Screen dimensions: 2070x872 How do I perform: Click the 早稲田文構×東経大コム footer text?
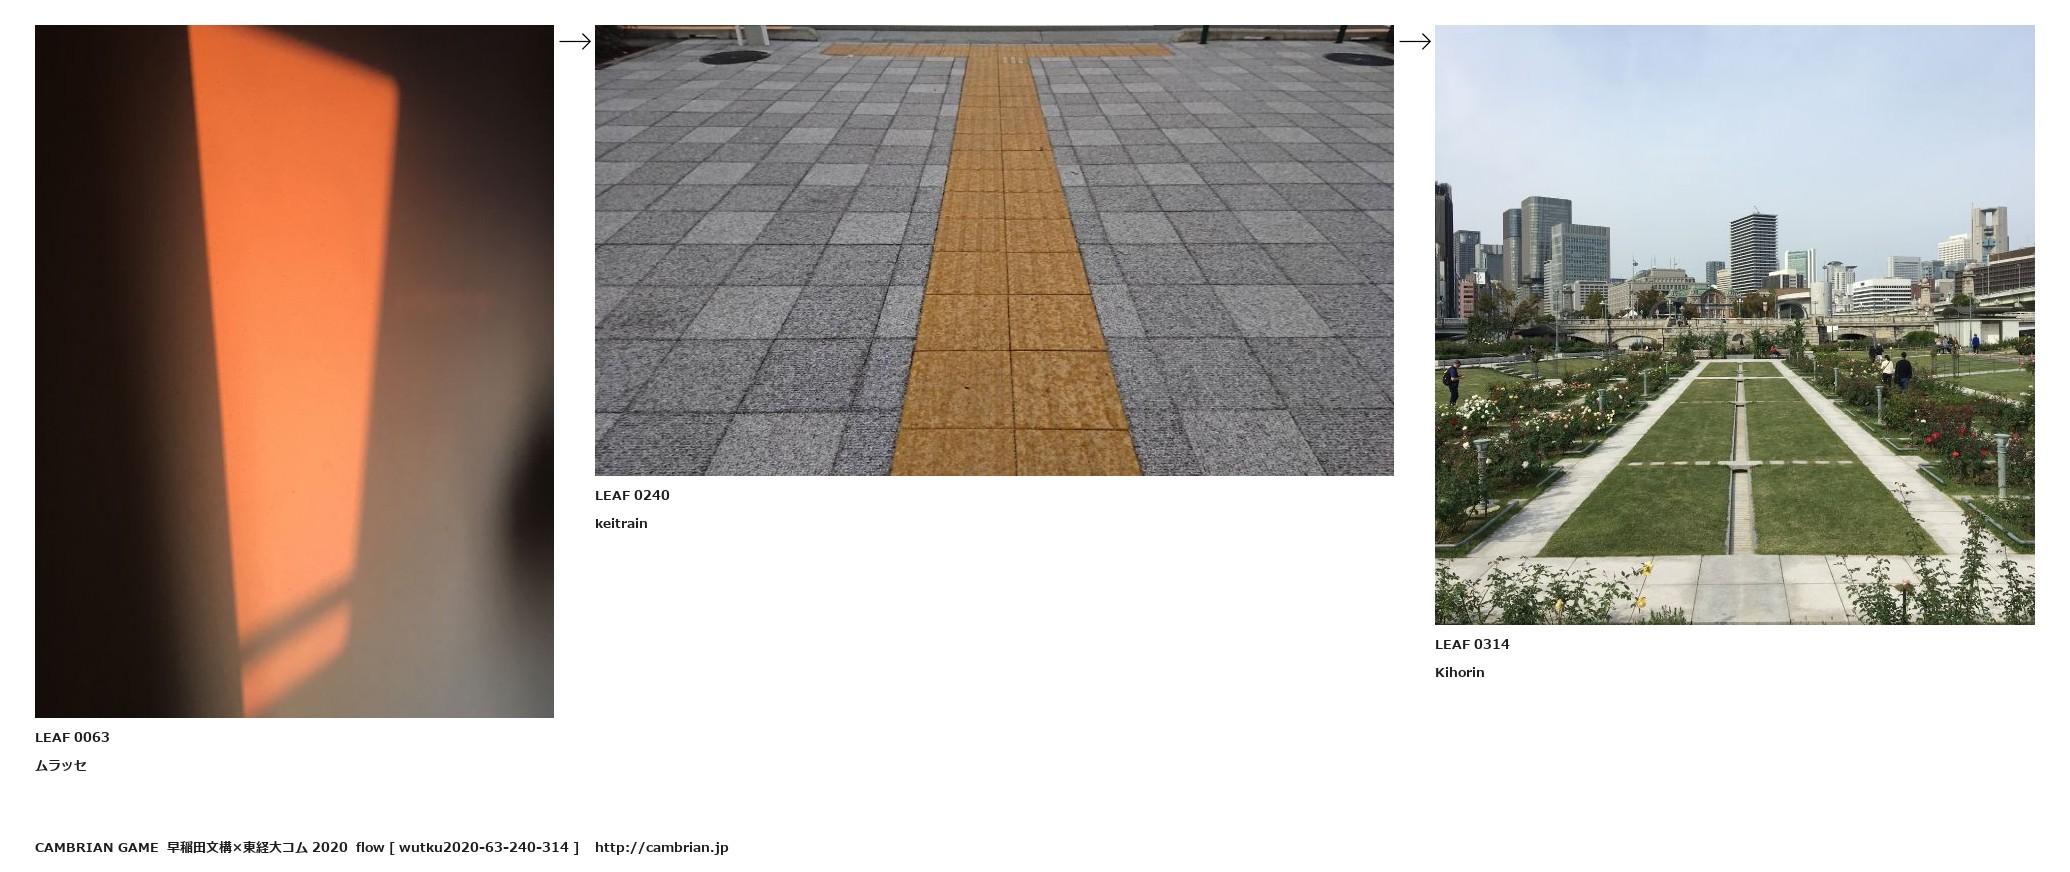click(x=237, y=847)
